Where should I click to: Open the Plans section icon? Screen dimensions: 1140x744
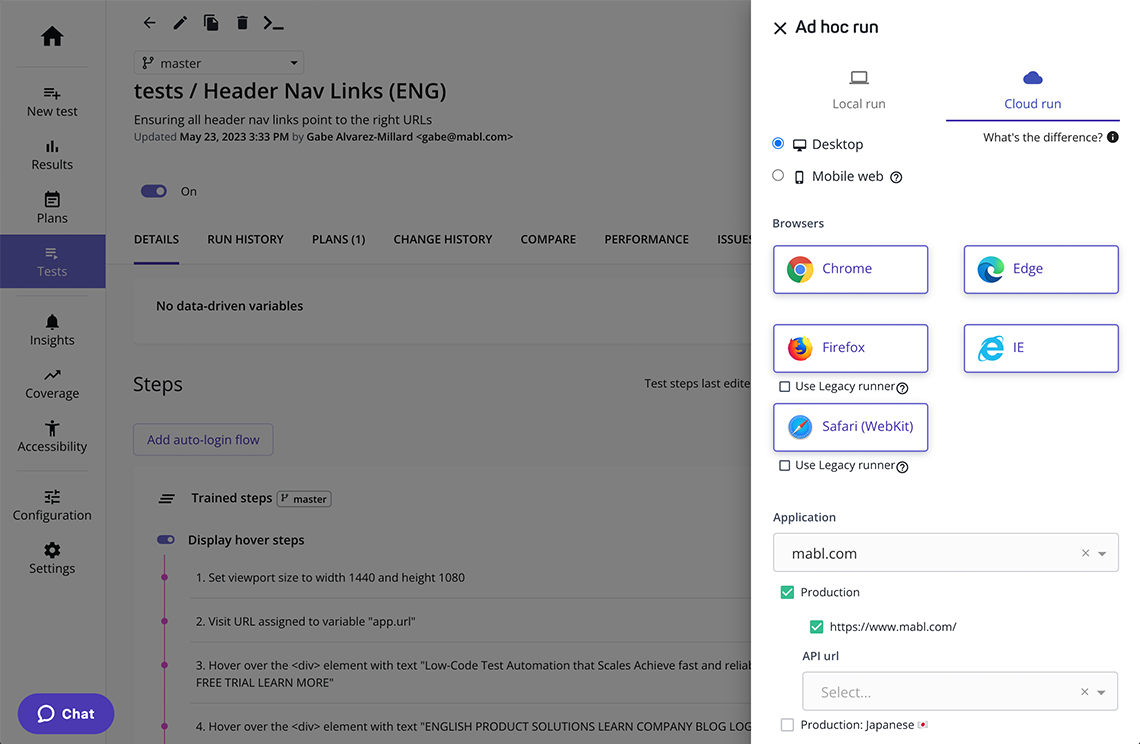coord(52,203)
